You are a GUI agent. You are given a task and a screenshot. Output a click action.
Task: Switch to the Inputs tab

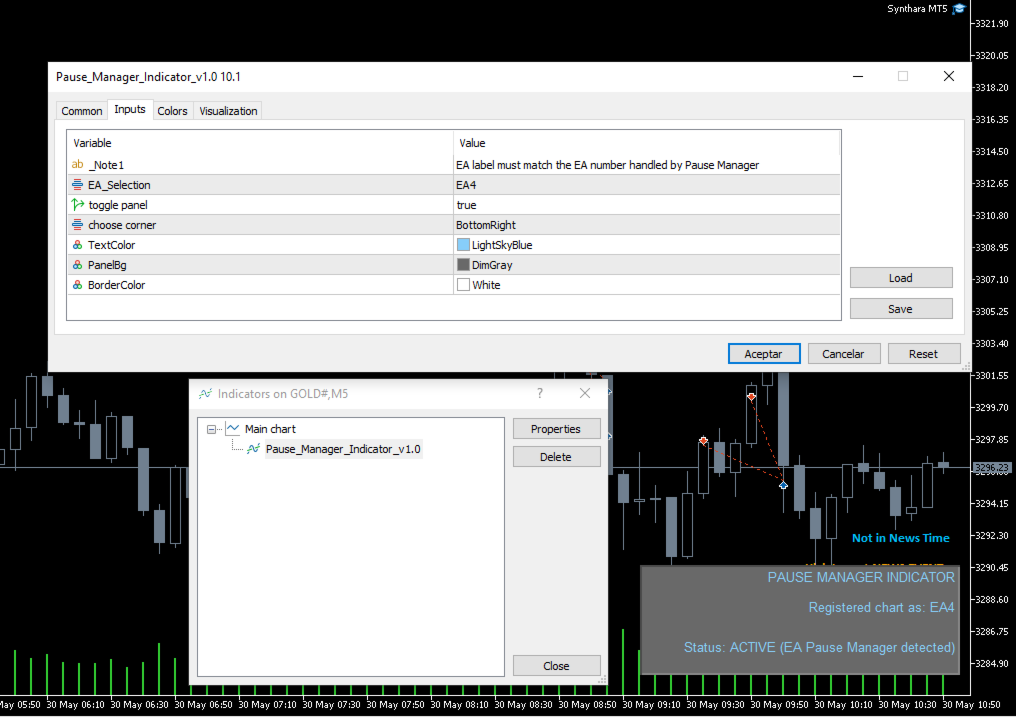[130, 110]
